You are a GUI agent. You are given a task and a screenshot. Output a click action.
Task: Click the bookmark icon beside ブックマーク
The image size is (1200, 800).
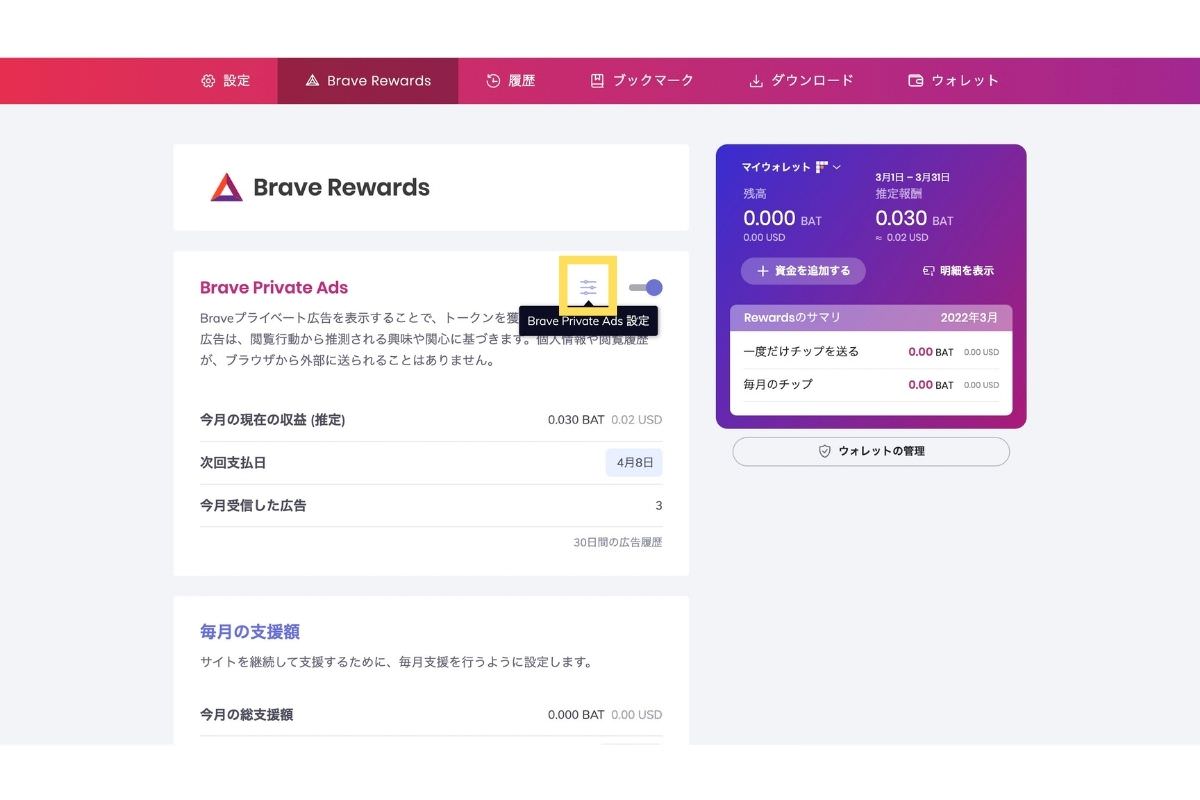pos(597,81)
